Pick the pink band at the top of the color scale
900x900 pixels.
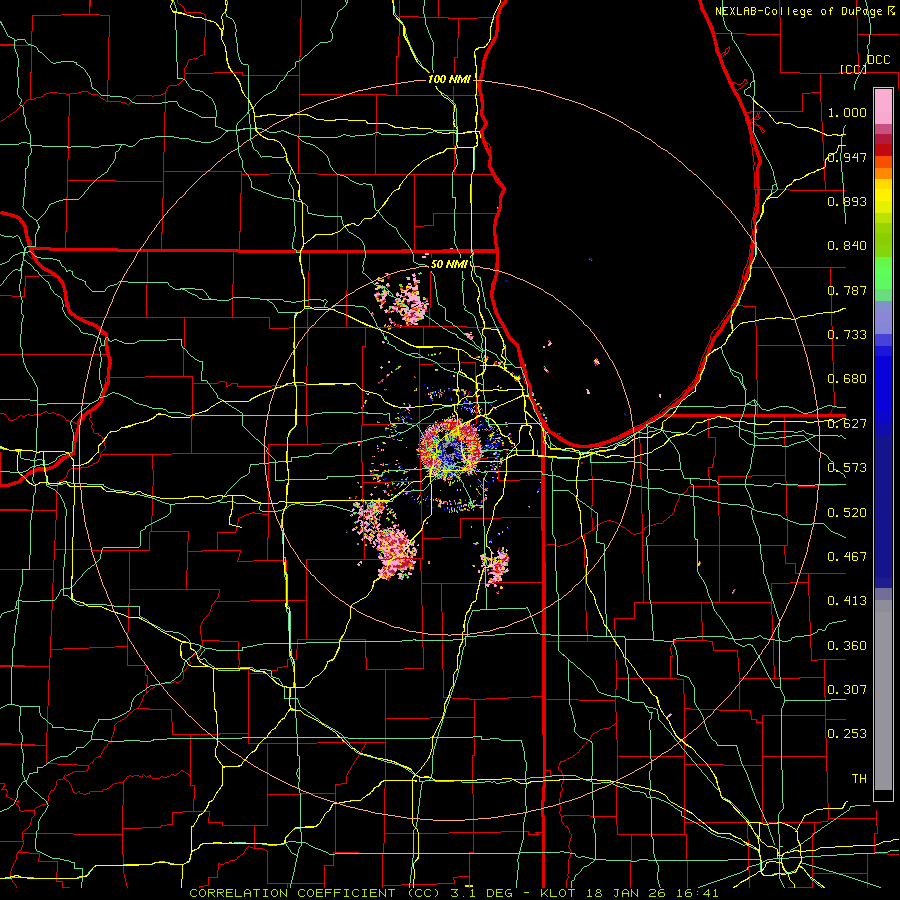click(883, 107)
